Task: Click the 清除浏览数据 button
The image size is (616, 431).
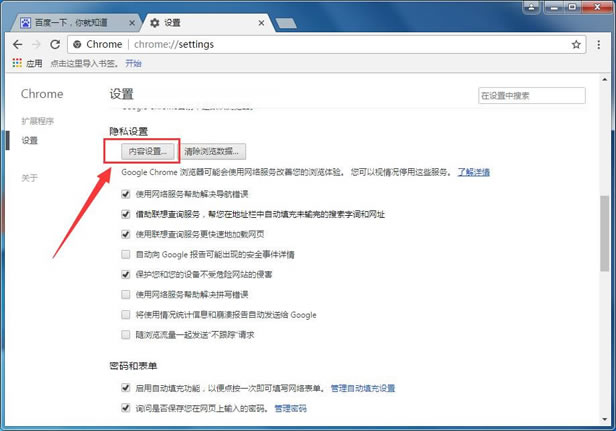Action: [x=213, y=152]
